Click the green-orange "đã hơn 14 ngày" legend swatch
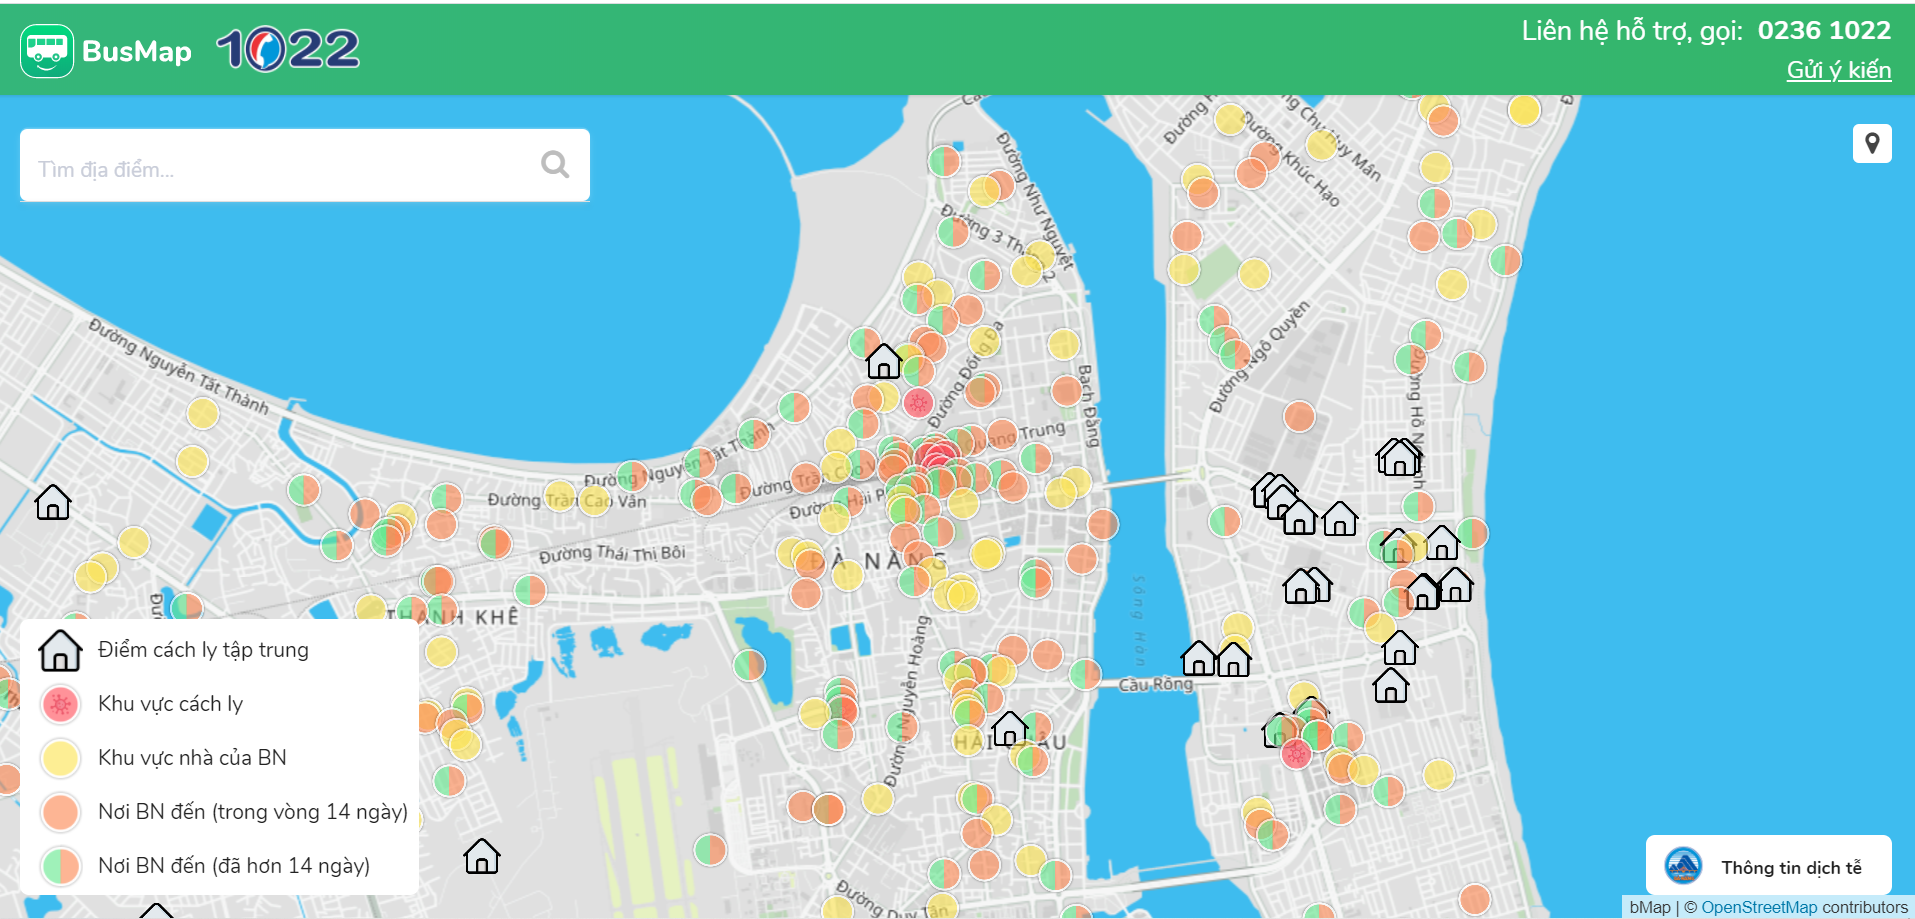1915x919 pixels. click(60, 866)
